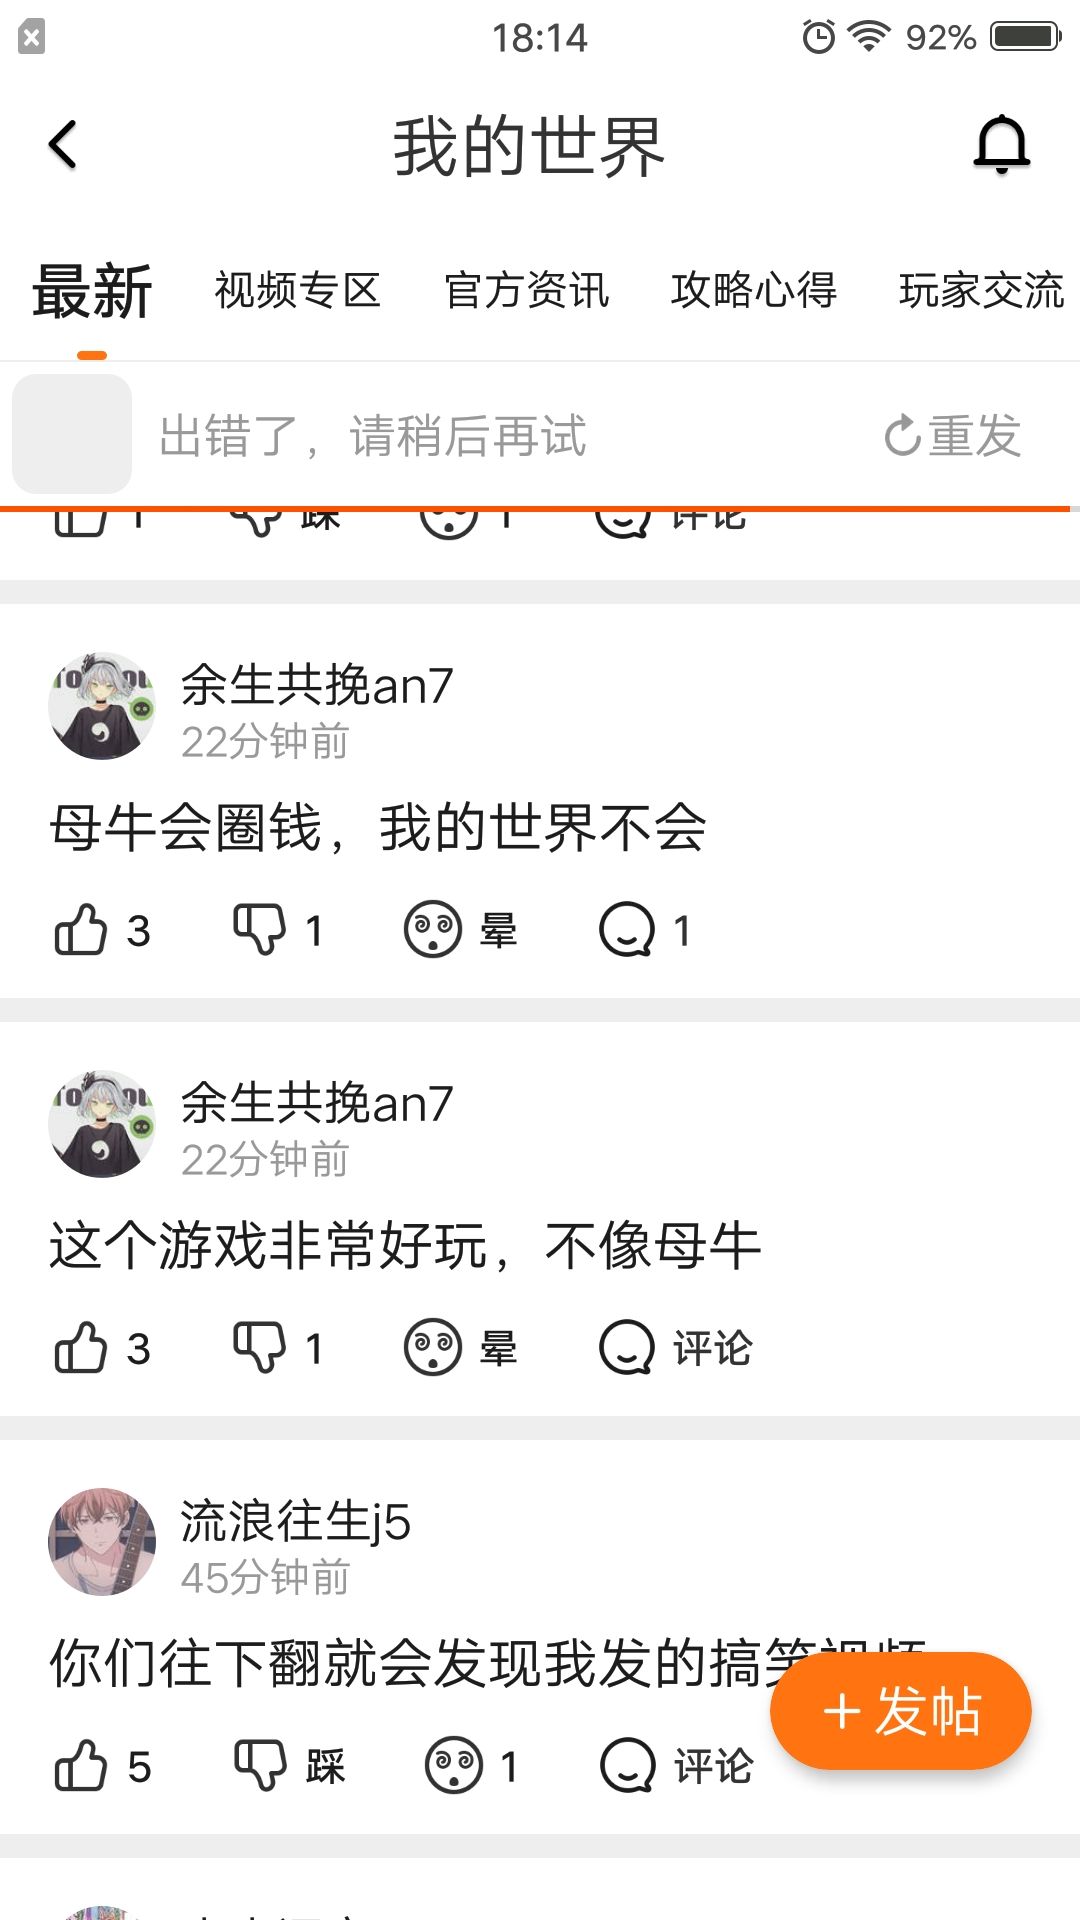Switch to the 官方资讯 tab
The width and height of the screenshot is (1080, 1920).
[x=526, y=291]
